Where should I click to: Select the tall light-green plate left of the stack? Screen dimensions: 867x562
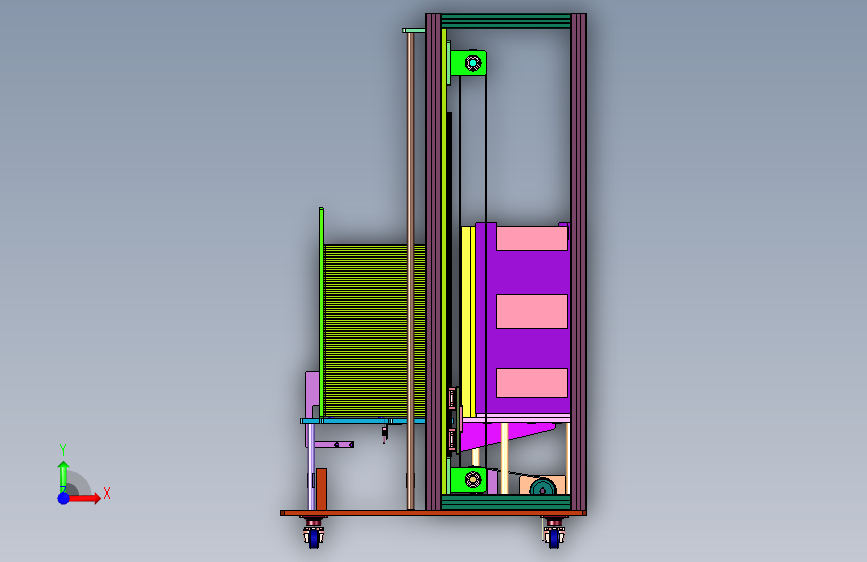[x=321, y=313]
